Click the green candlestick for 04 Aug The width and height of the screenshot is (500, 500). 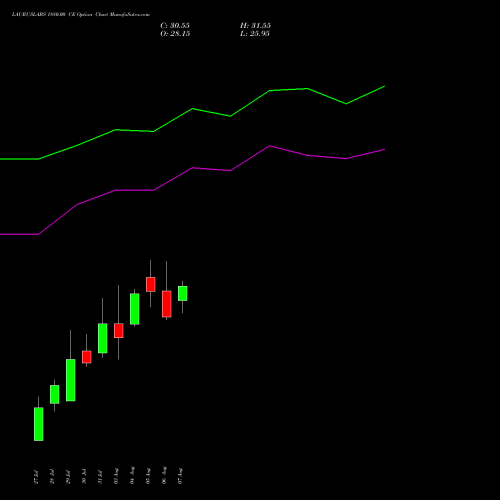tap(135, 309)
